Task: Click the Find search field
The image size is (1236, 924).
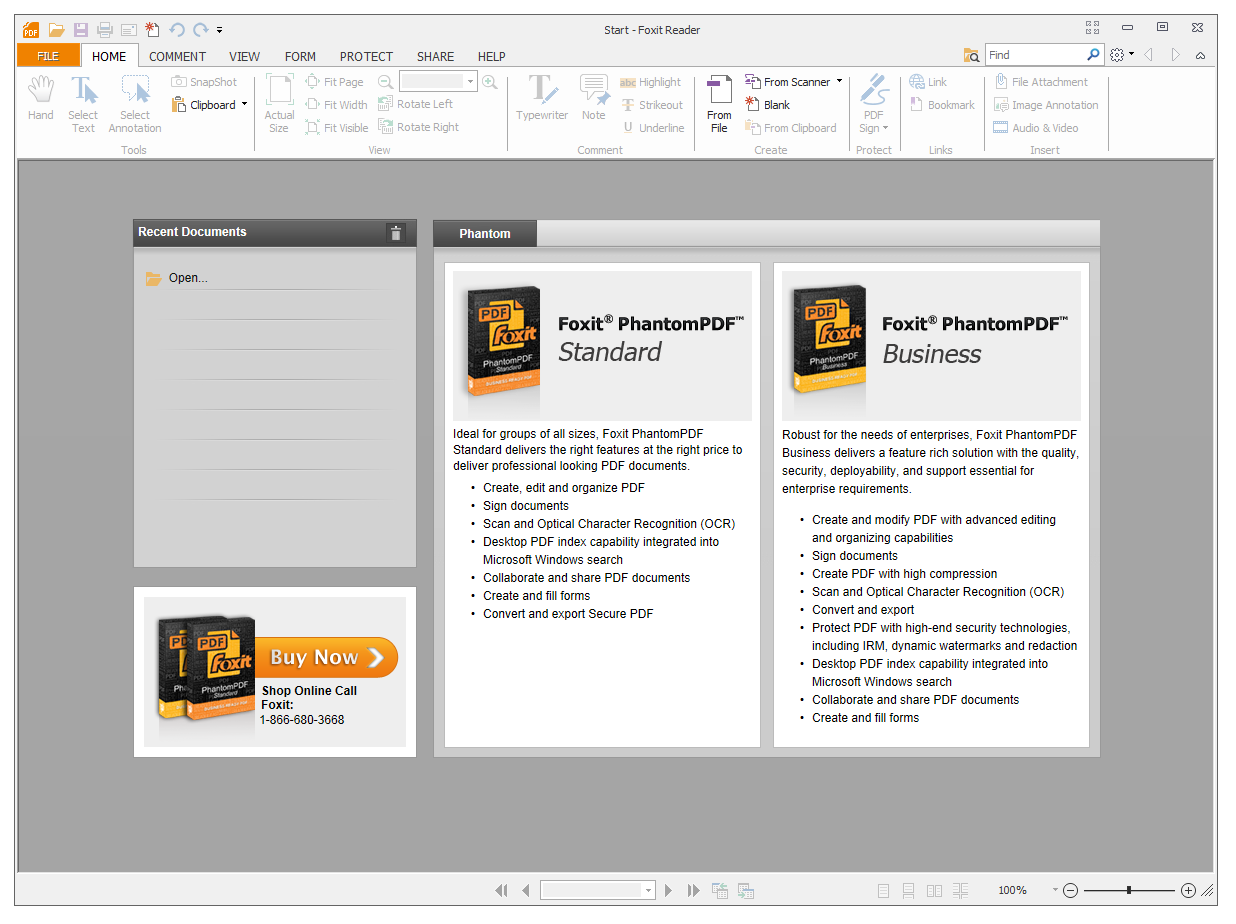Action: pos(1036,55)
